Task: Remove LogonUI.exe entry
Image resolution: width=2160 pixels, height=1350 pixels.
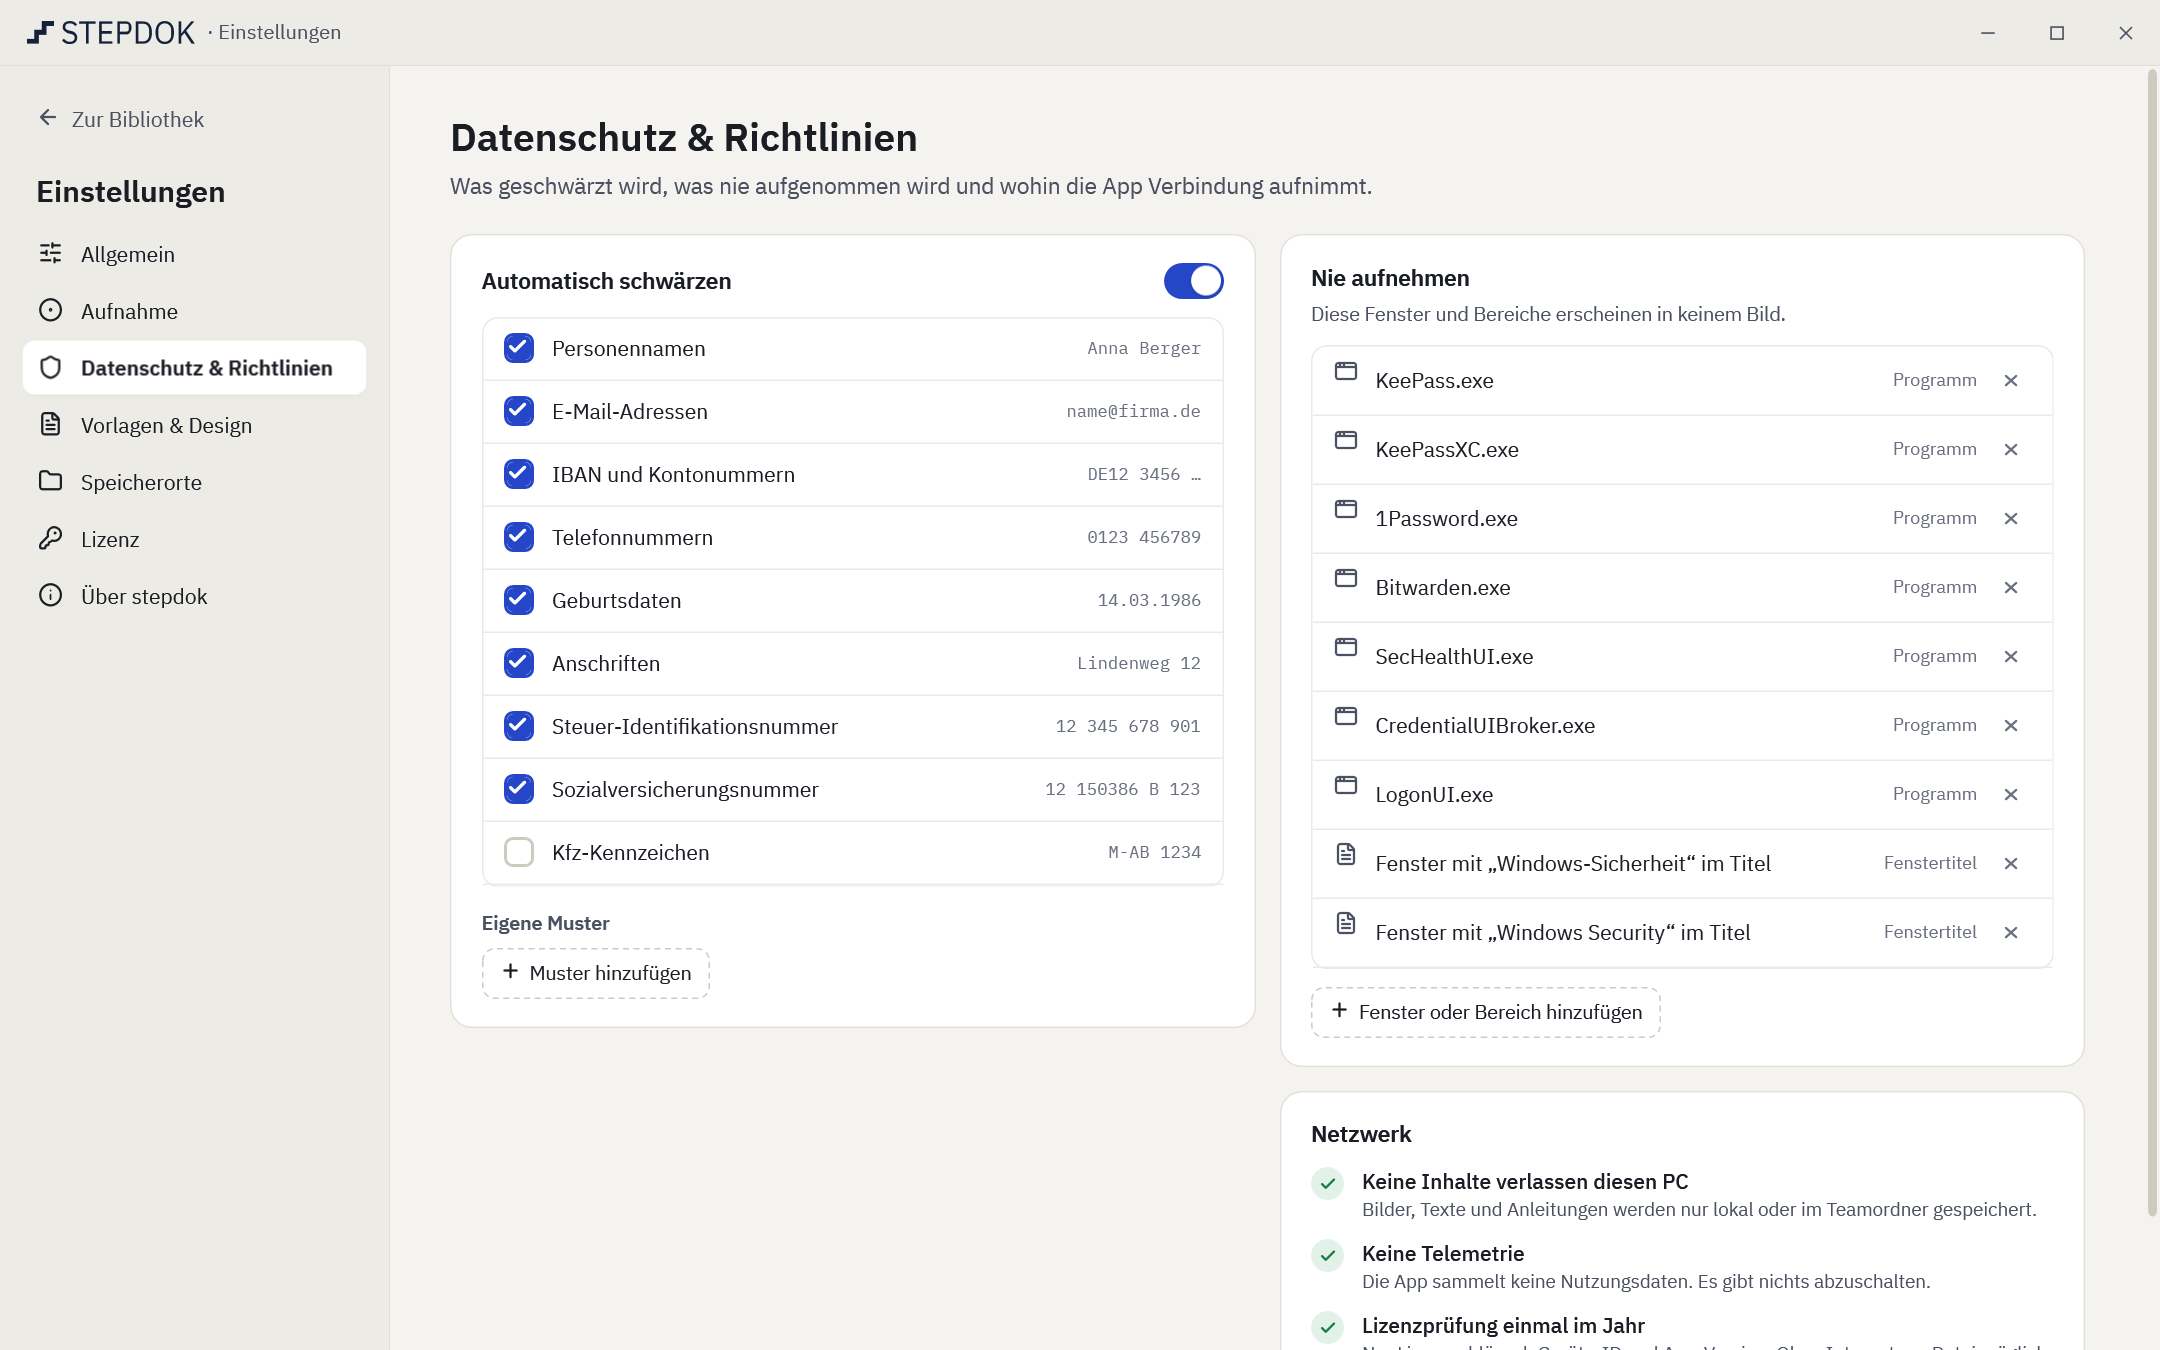Action: 2011,795
